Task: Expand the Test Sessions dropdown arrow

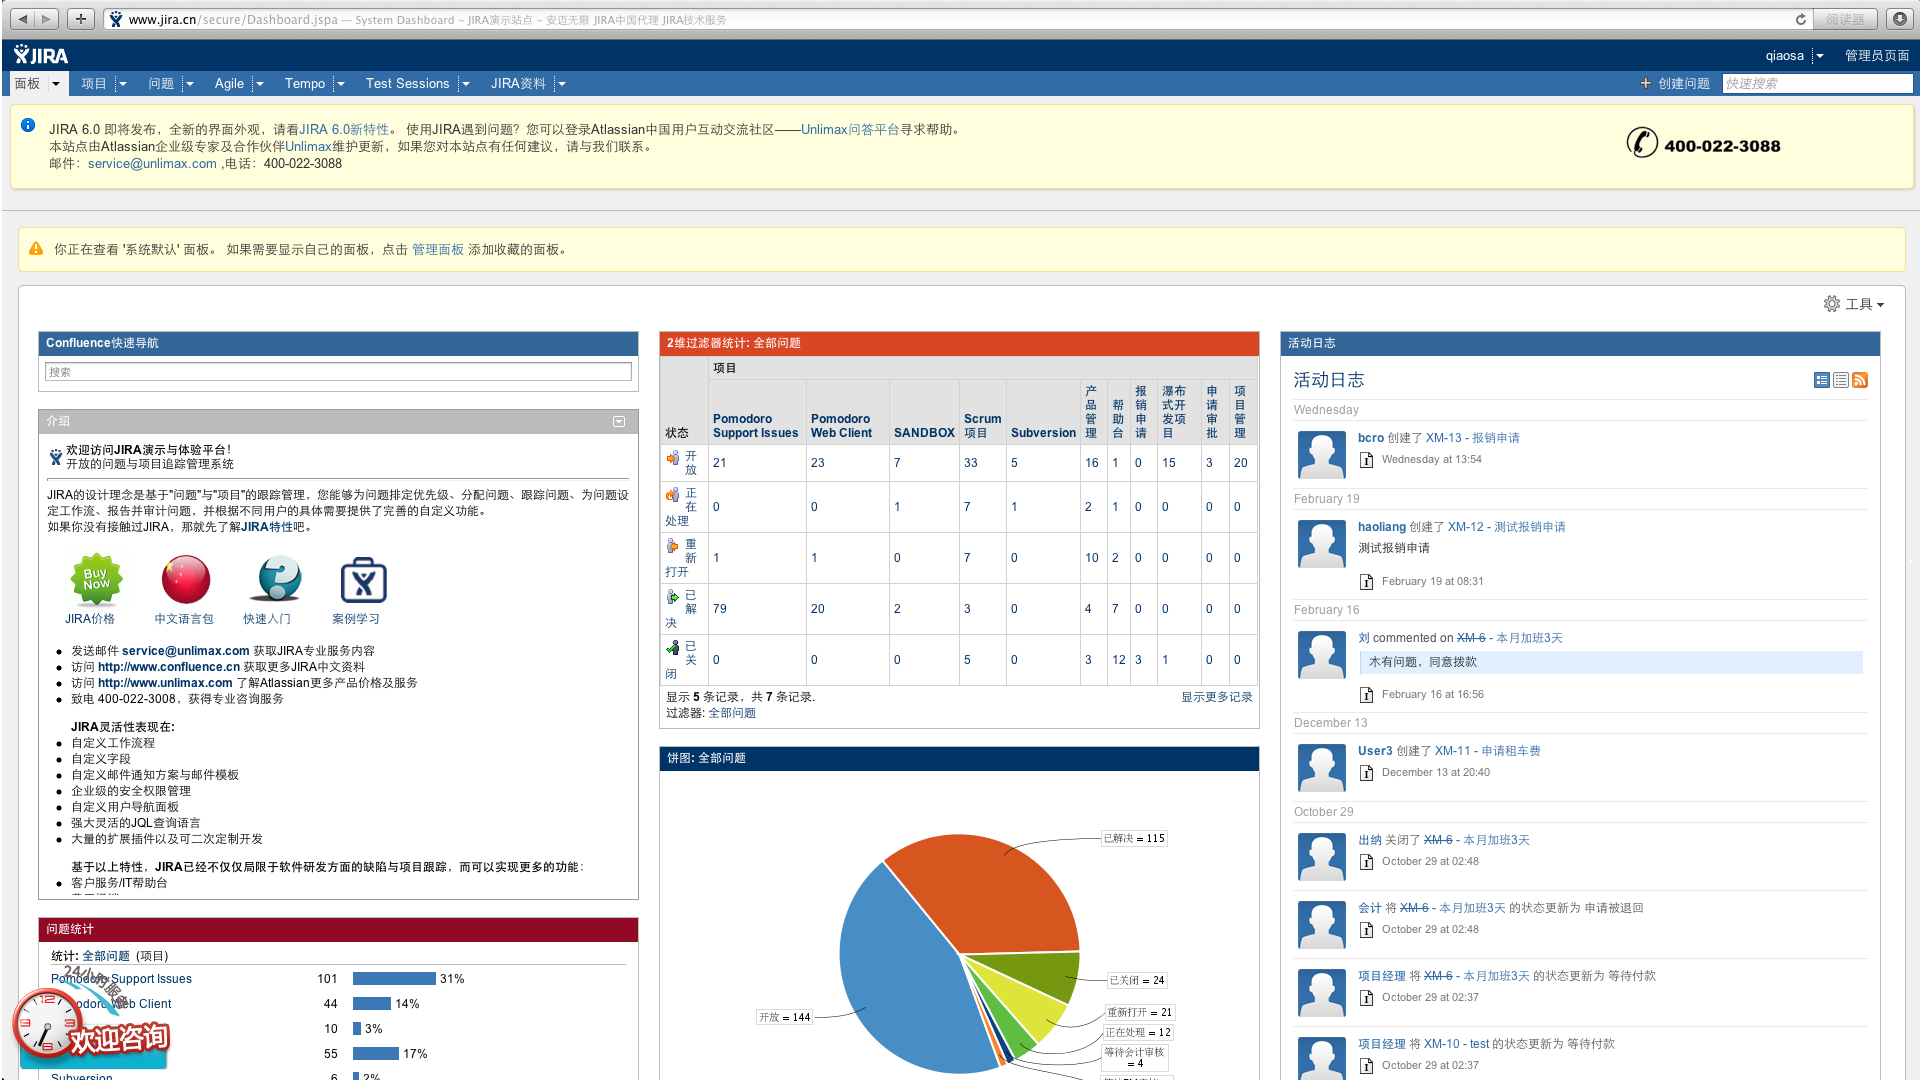Action: point(466,84)
